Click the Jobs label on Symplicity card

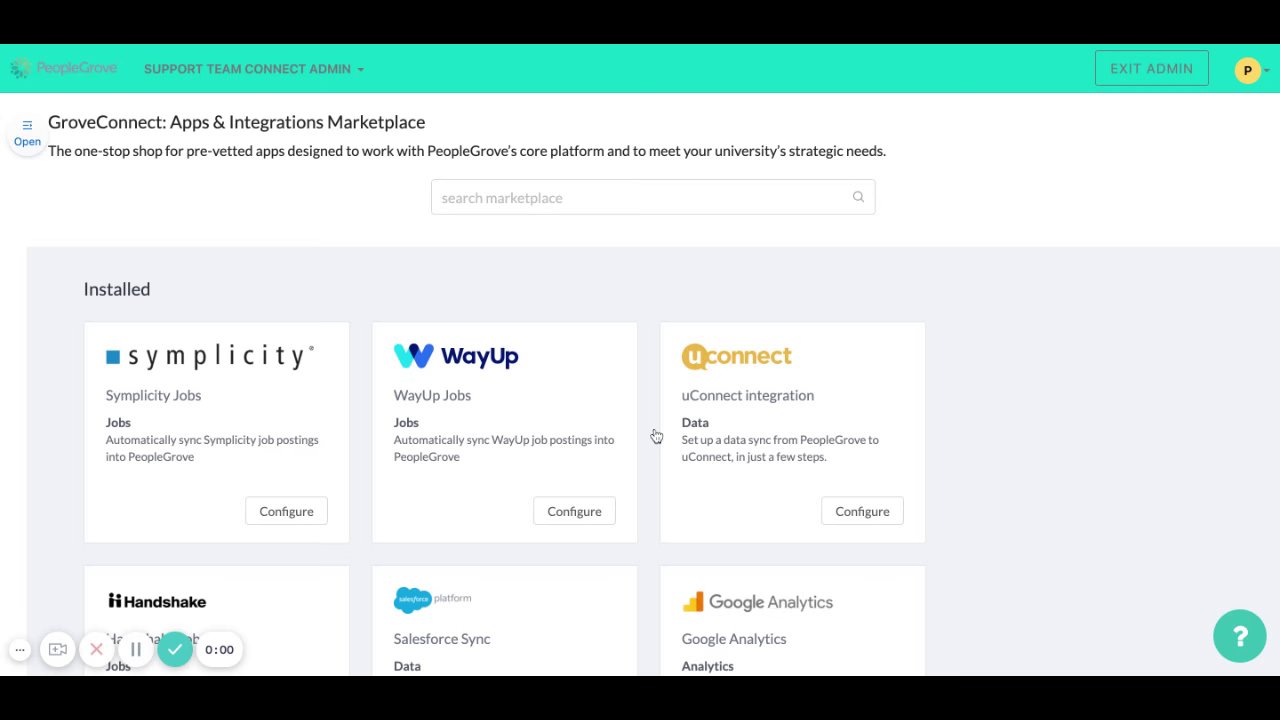(118, 422)
